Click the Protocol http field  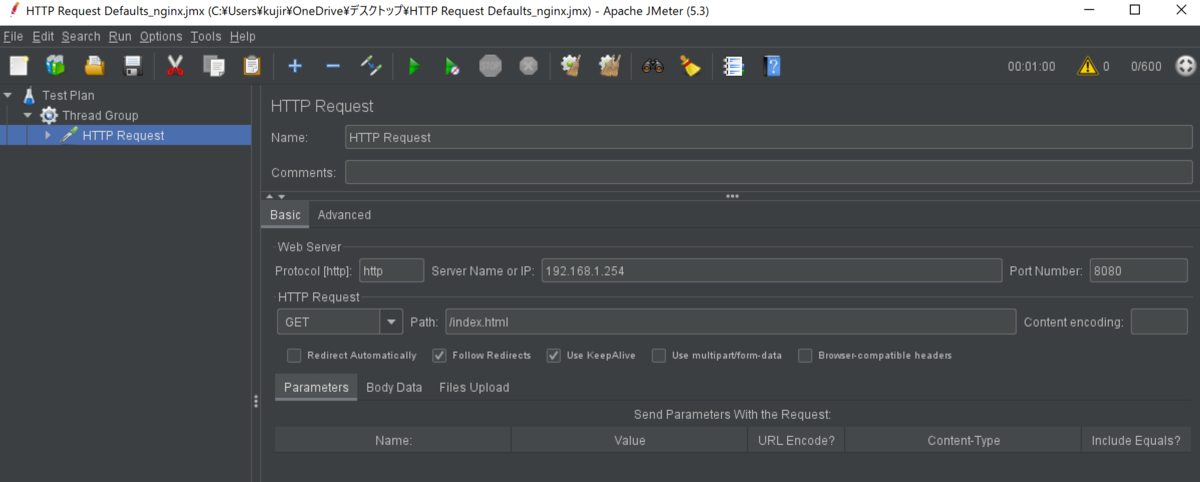(x=392, y=271)
